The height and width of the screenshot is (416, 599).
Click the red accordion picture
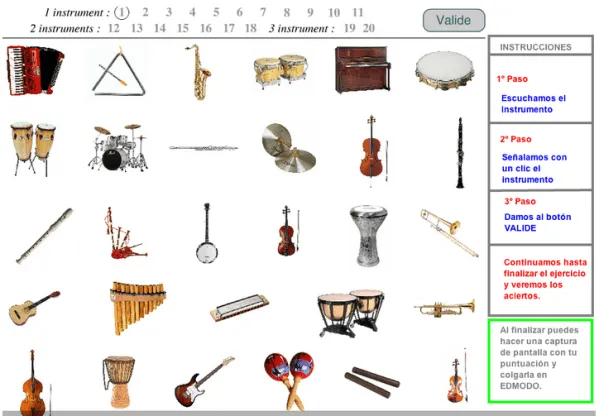[x=35, y=70]
